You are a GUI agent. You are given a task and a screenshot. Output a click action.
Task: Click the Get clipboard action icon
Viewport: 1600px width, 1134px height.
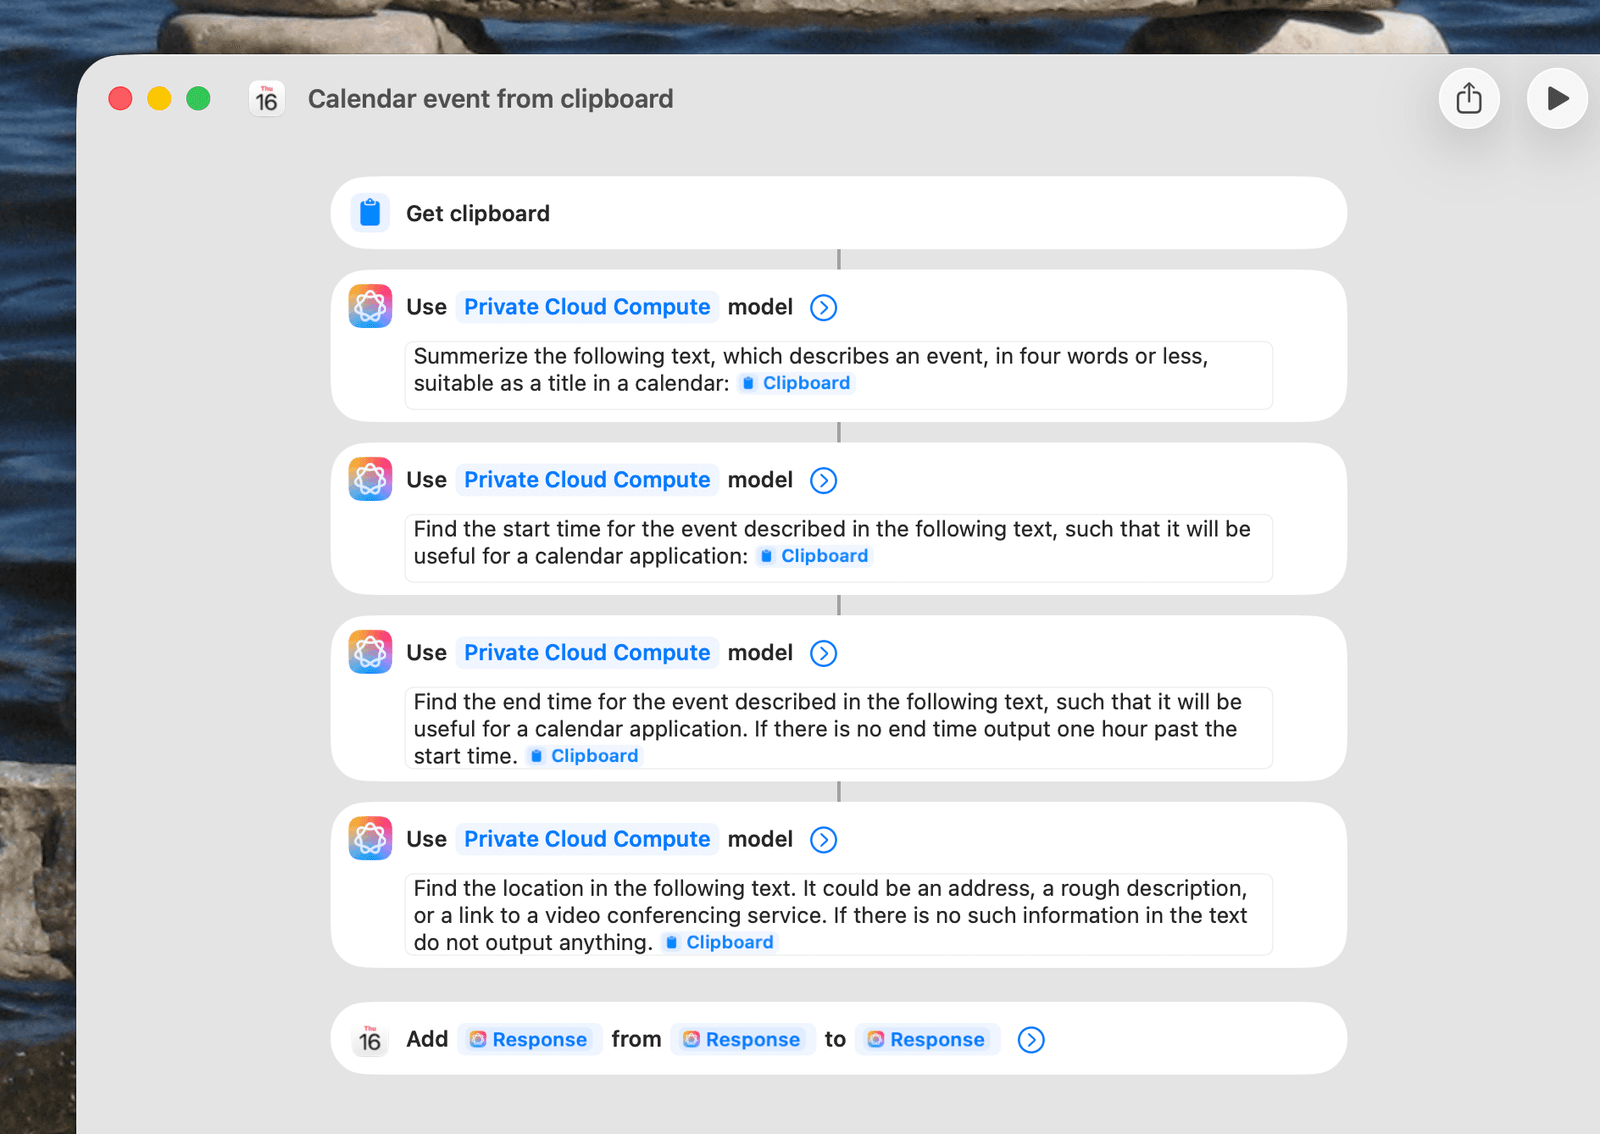[x=370, y=213]
